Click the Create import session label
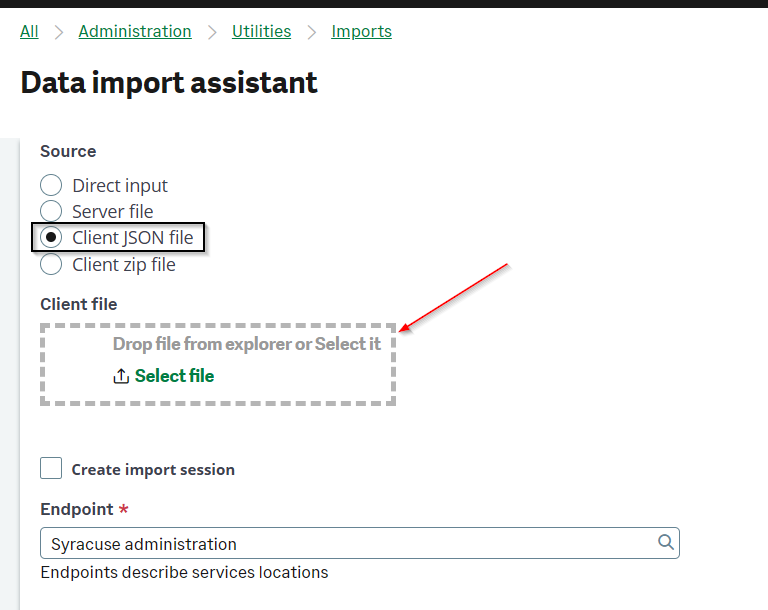The height and width of the screenshot is (610, 768). coord(153,469)
